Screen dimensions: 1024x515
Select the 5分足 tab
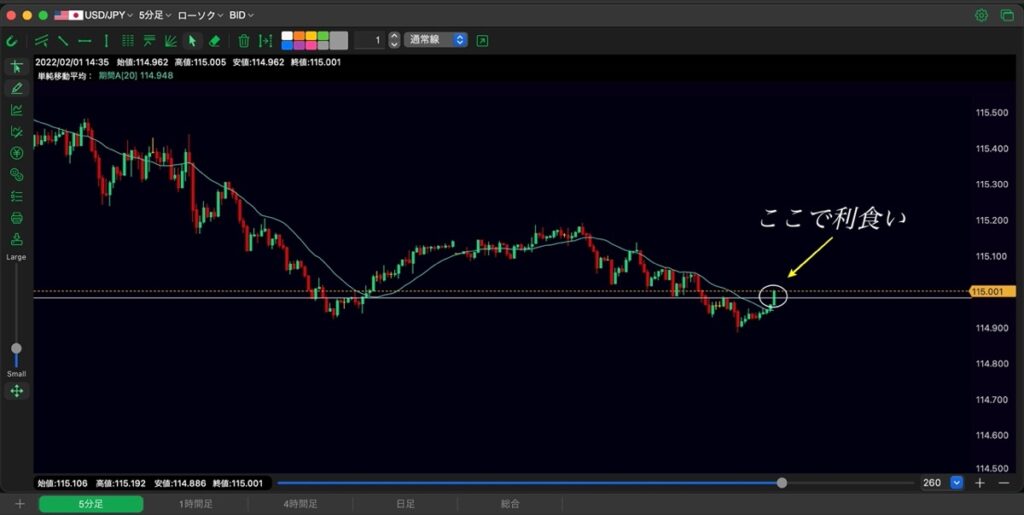(x=91, y=504)
